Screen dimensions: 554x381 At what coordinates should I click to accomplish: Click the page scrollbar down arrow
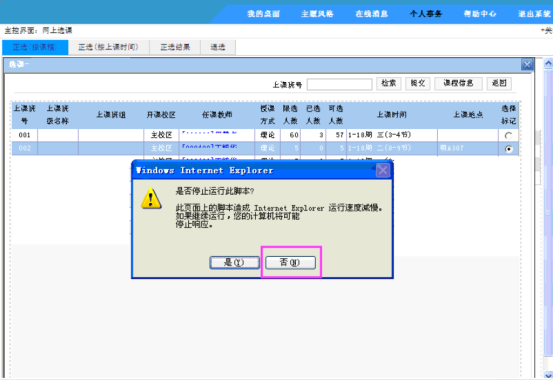click(x=548, y=375)
